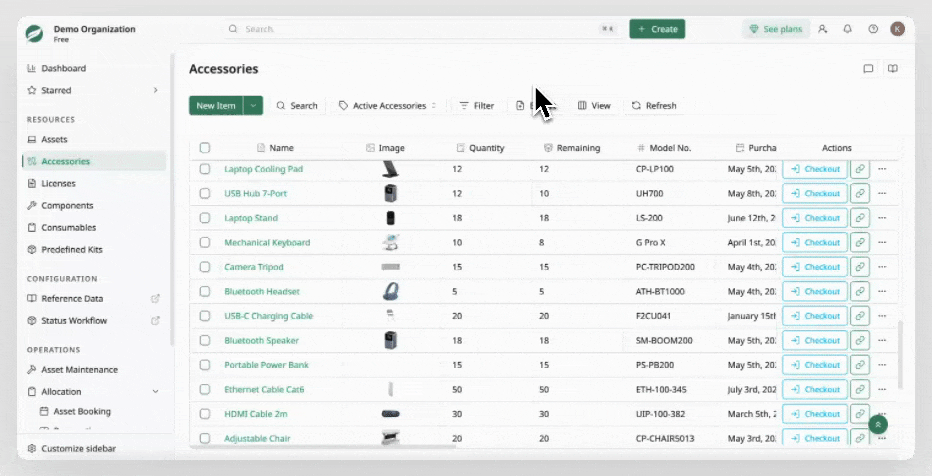Open more actions for Ethernet Cable Cat6
This screenshot has width=932, height=476.
(882, 389)
